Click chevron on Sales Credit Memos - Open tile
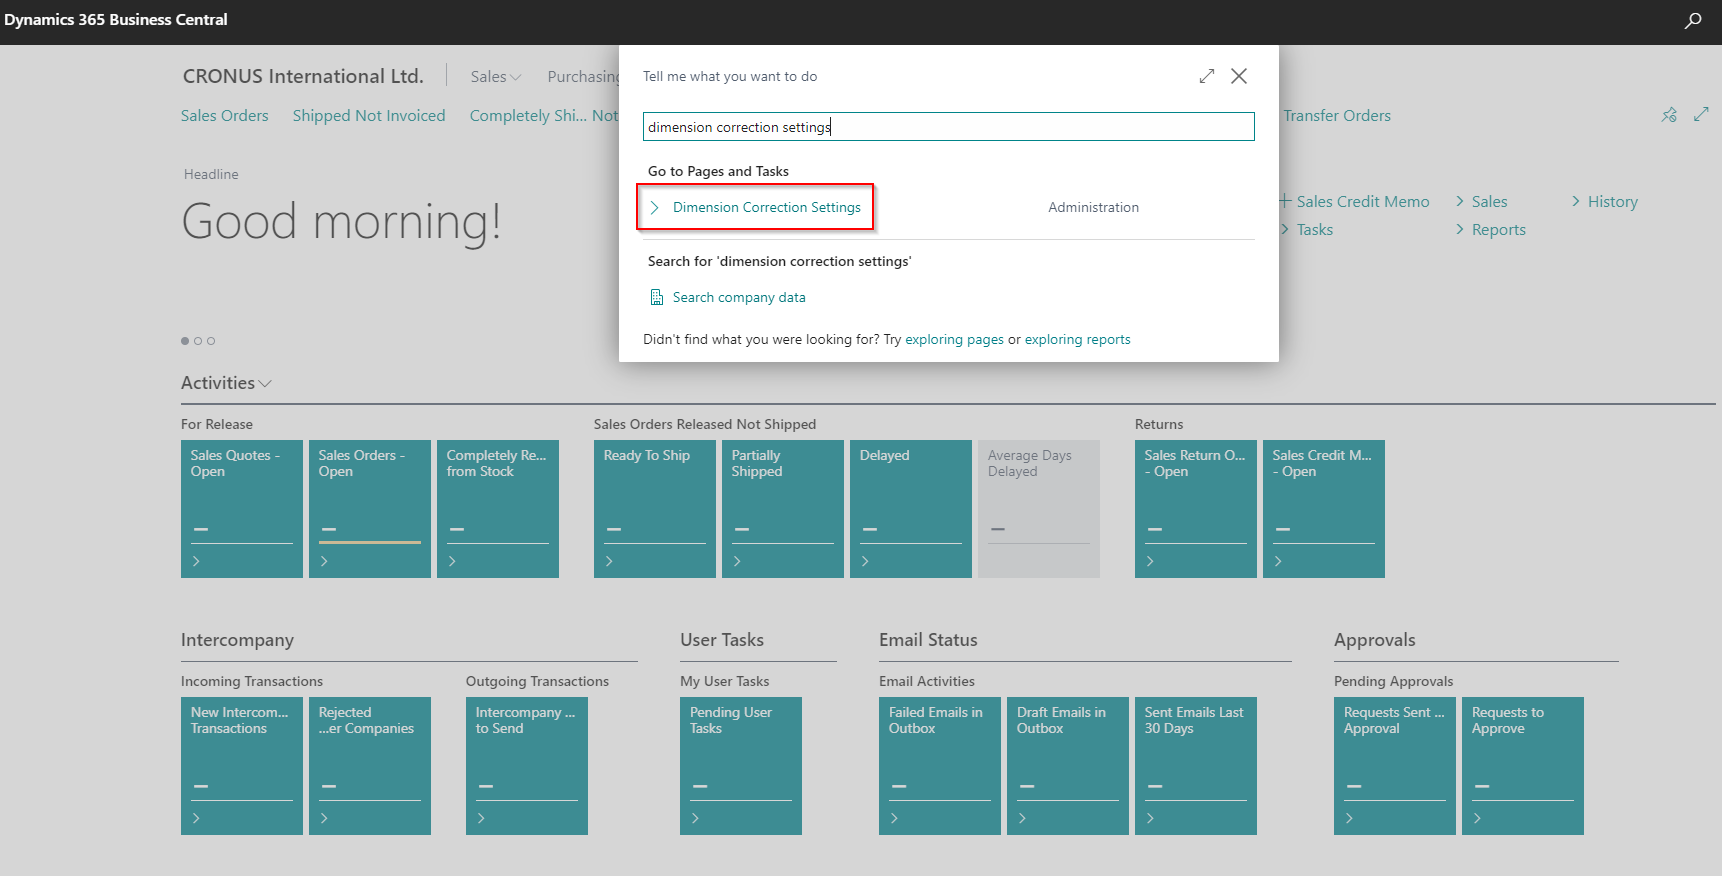Viewport: 1722px width, 876px height. click(1278, 561)
